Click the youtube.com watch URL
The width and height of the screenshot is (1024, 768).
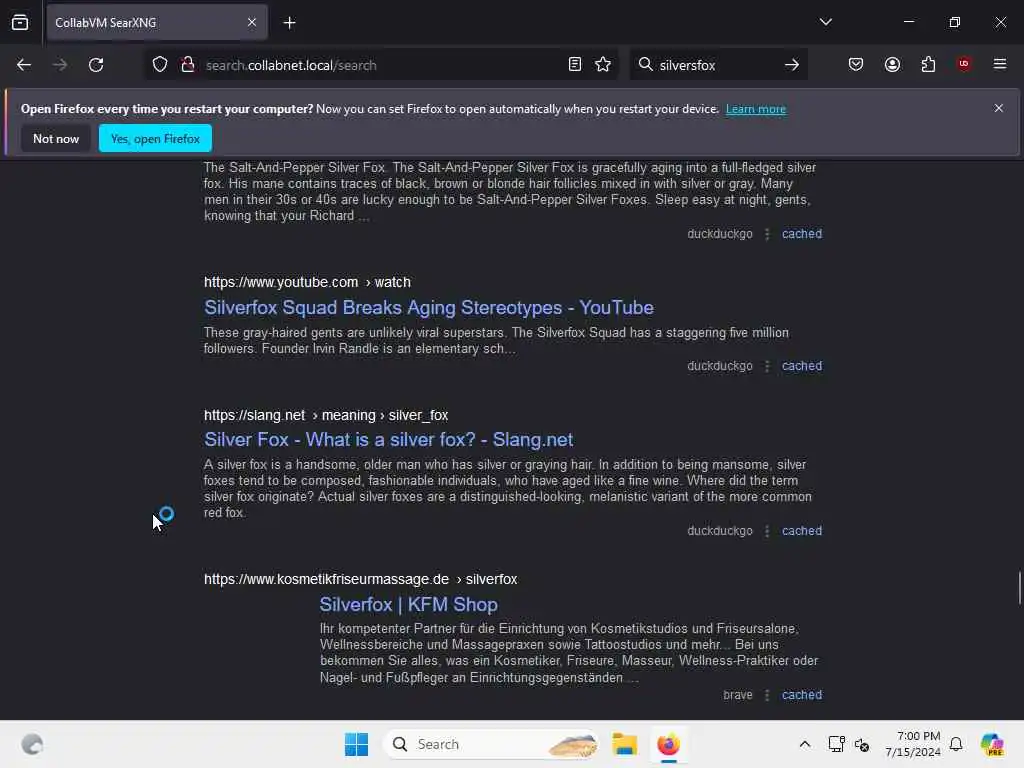click(307, 282)
